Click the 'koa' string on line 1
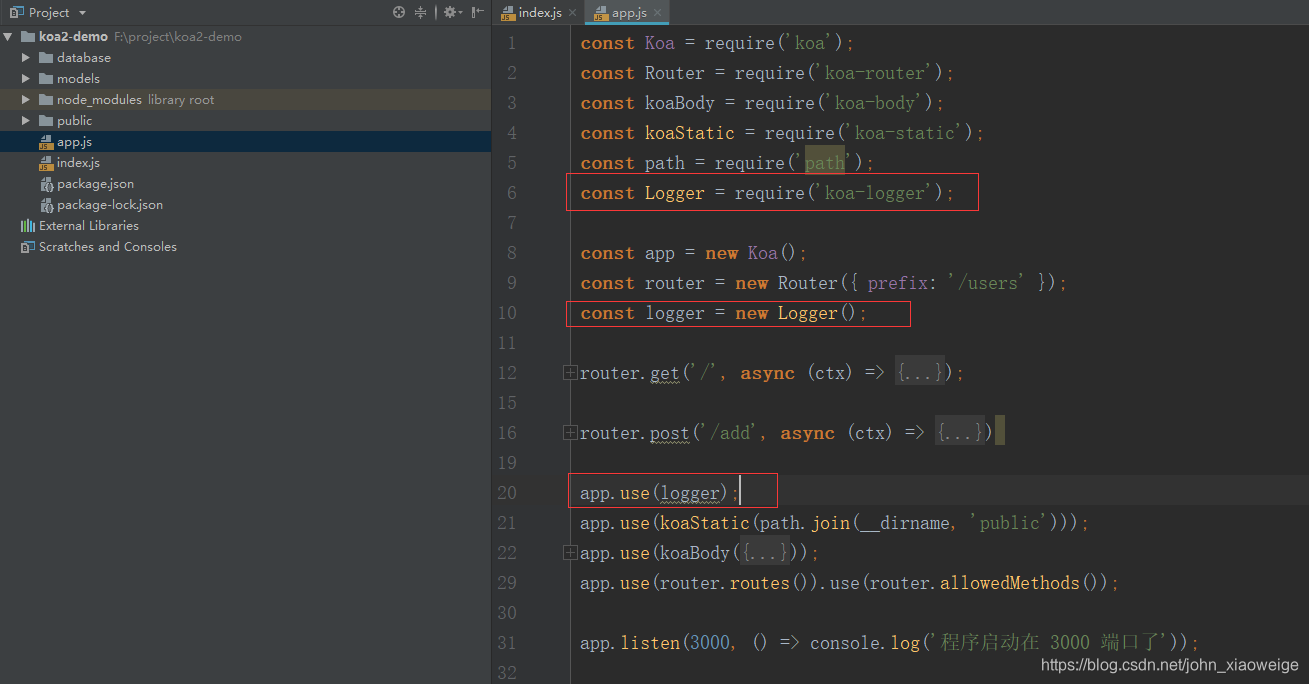Image resolution: width=1309 pixels, height=684 pixels. coord(810,43)
